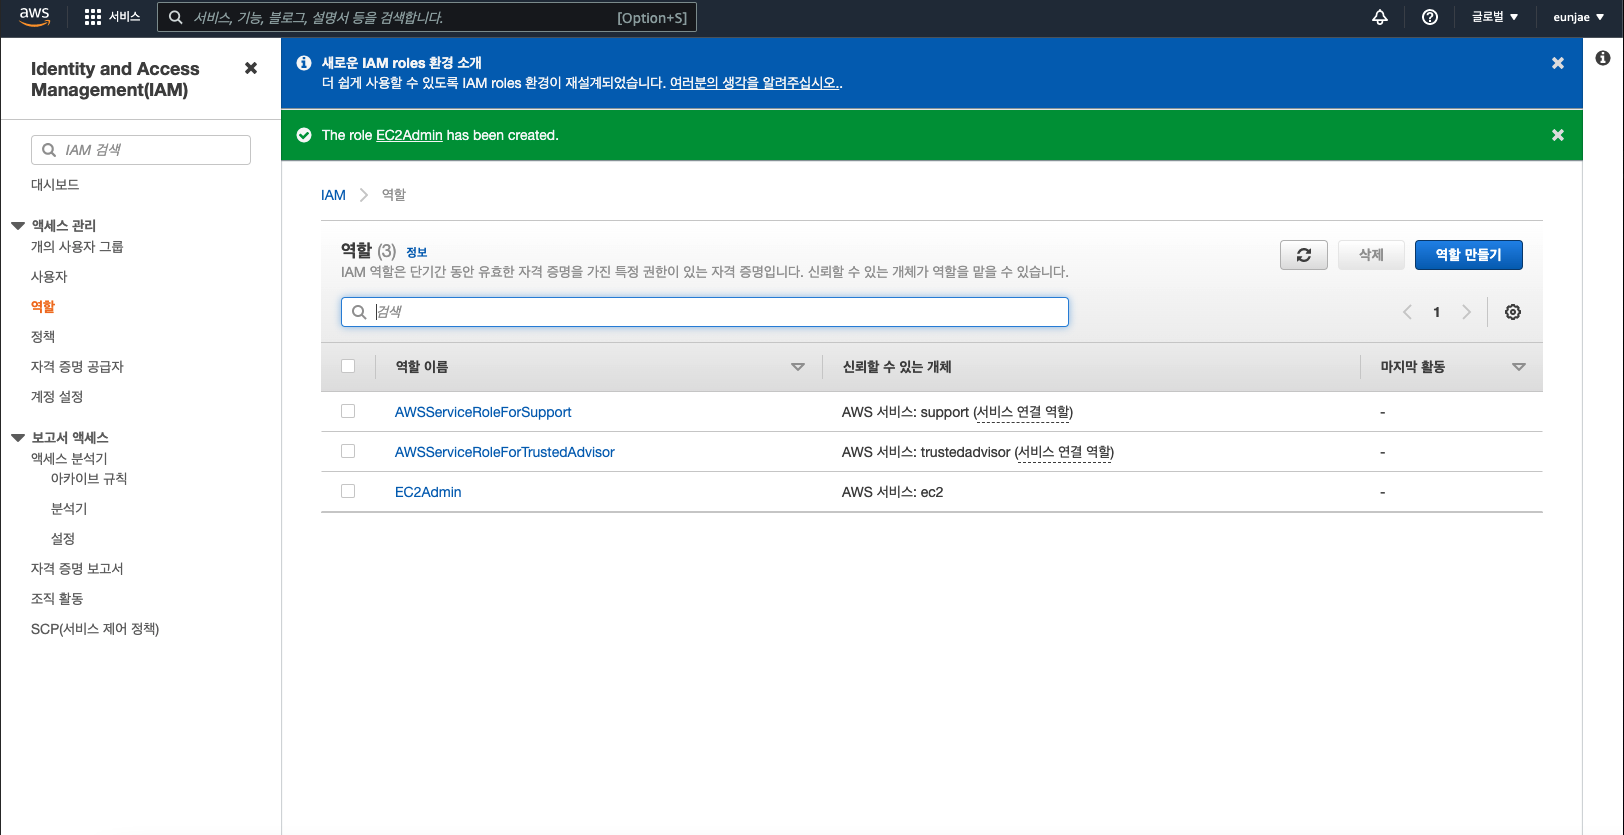
Task: Open 계정 설정 in the sidebar
Action: [57, 397]
